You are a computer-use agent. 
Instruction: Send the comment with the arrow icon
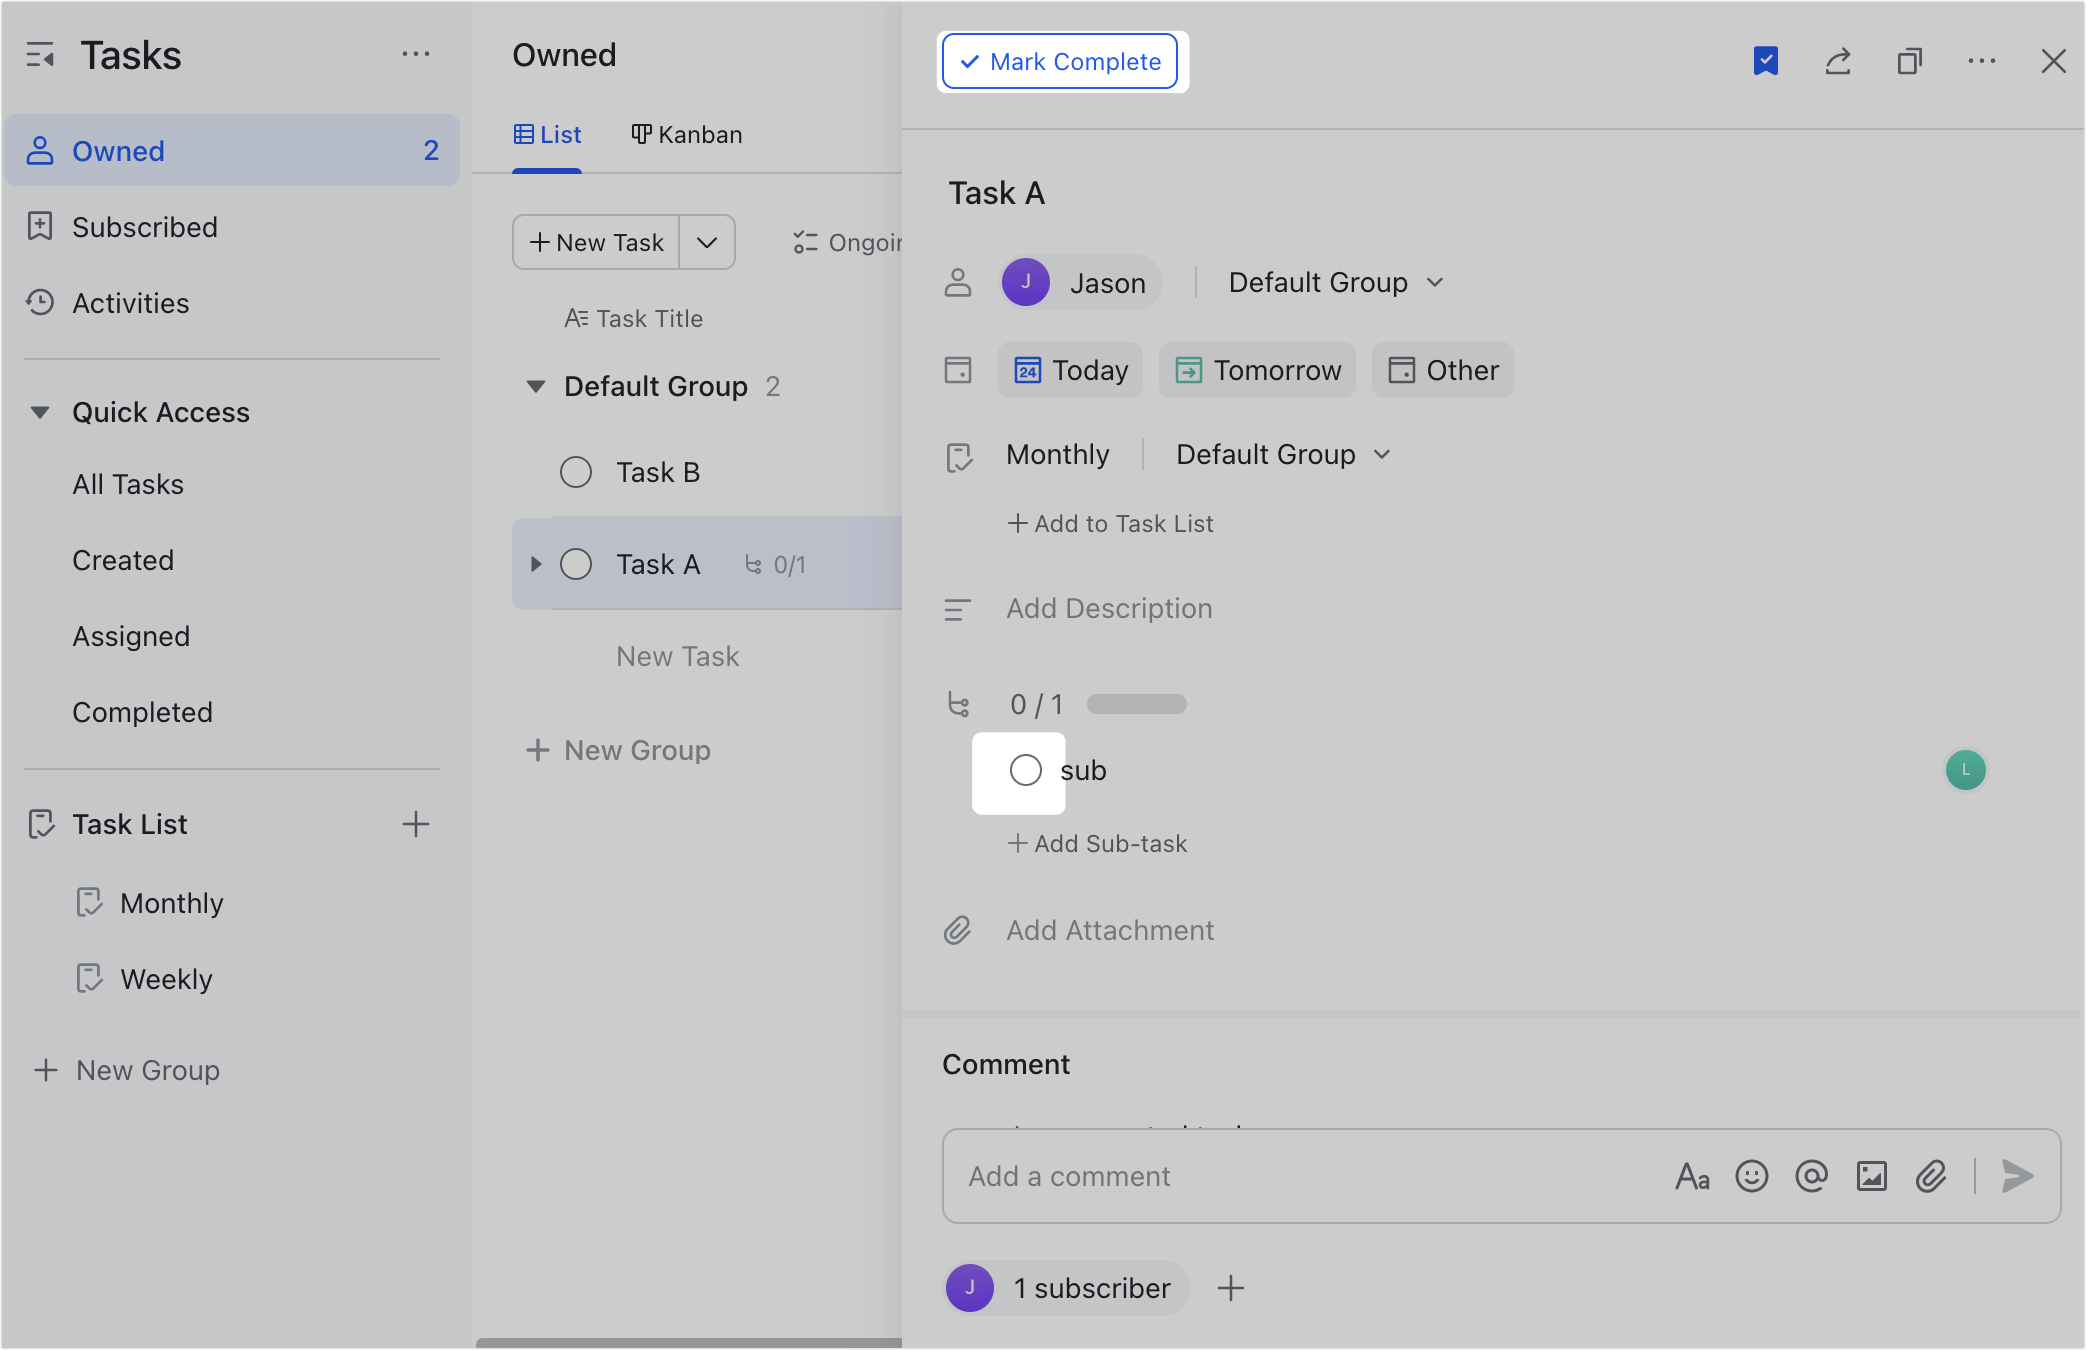tap(2016, 1176)
